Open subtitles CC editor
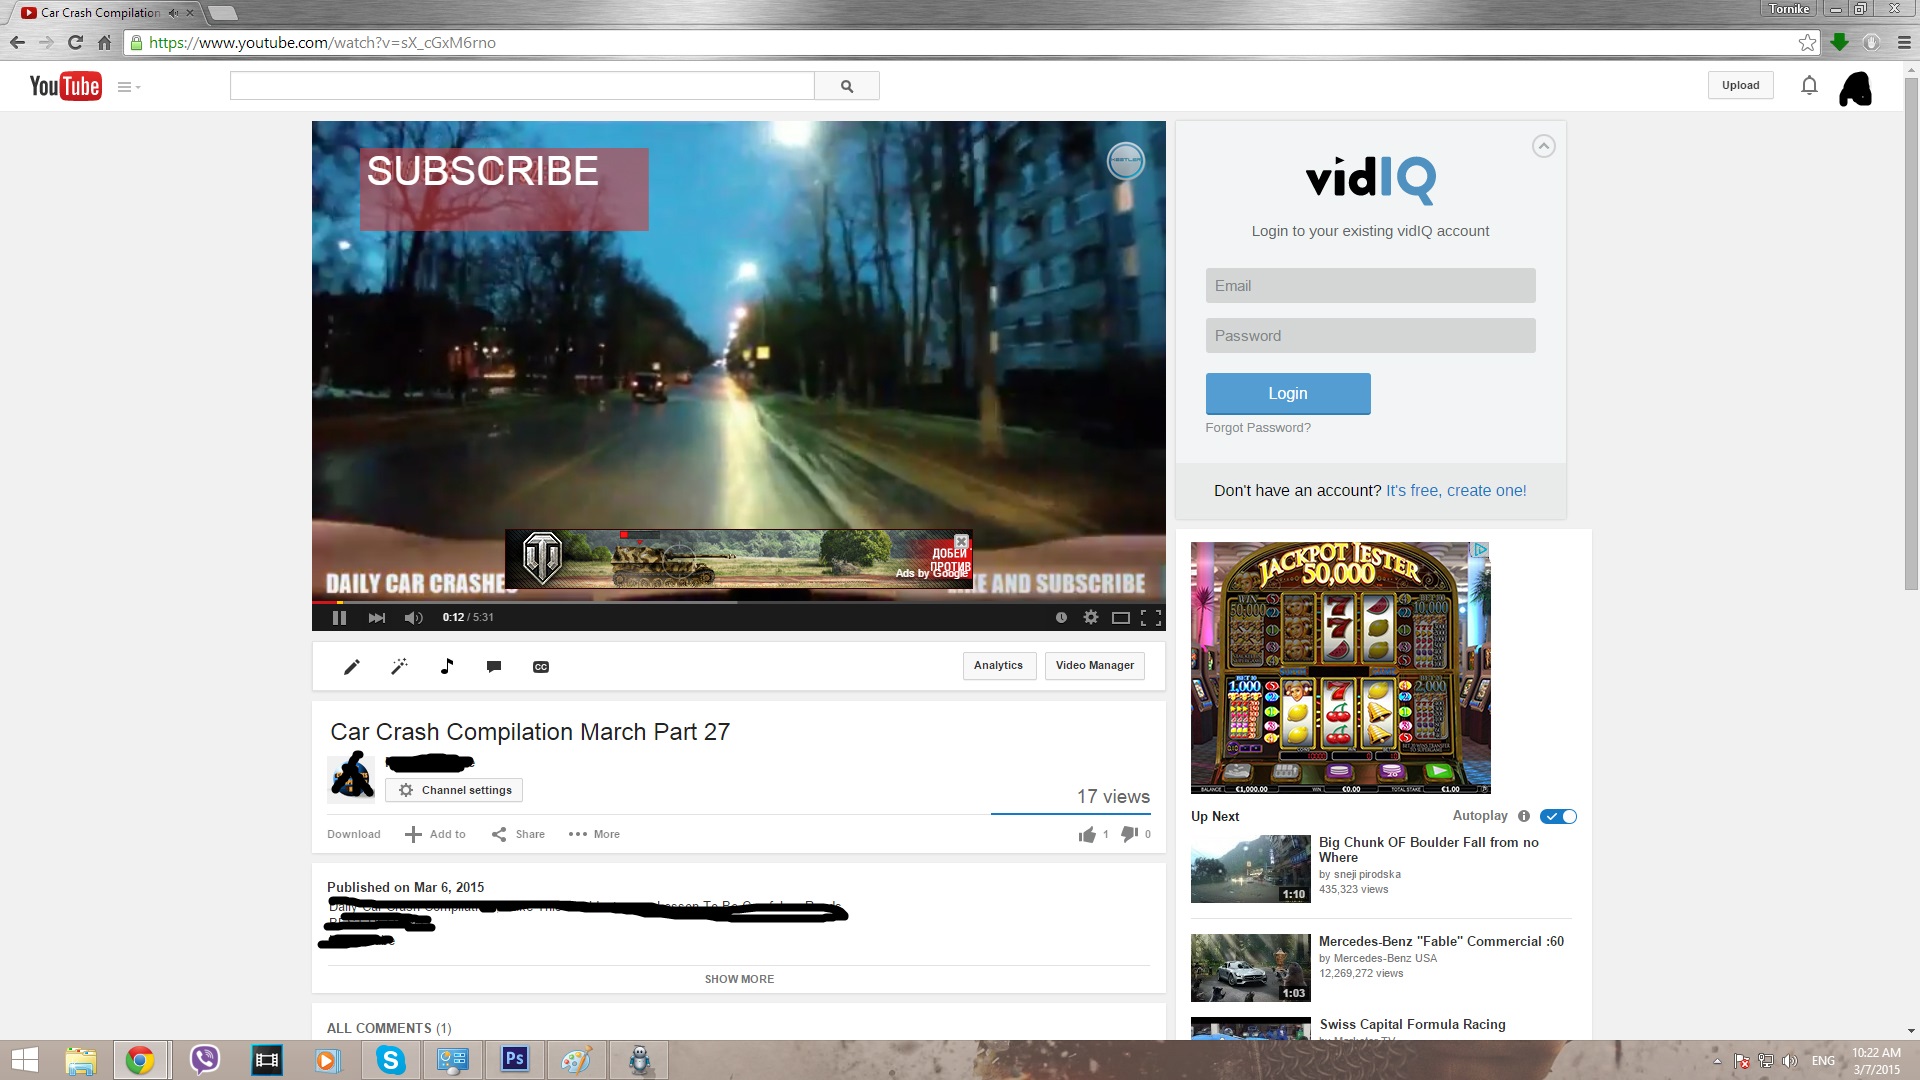This screenshot has width=1920, height=1080. (541, 667)
